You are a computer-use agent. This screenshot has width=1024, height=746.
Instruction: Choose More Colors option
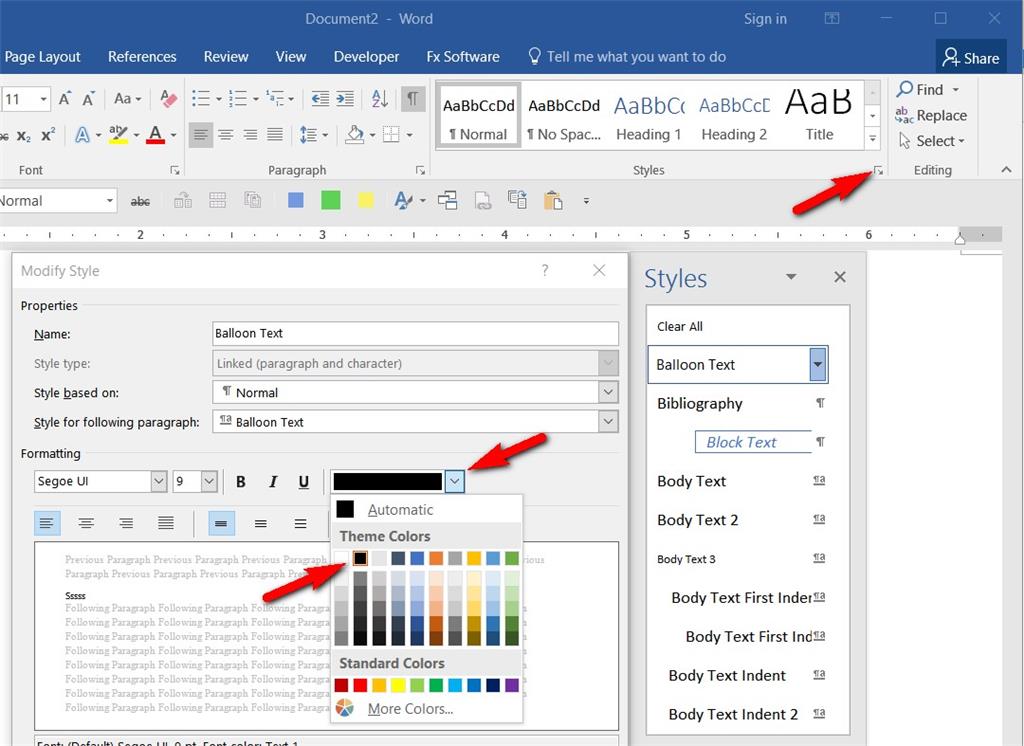coord(410,709)
